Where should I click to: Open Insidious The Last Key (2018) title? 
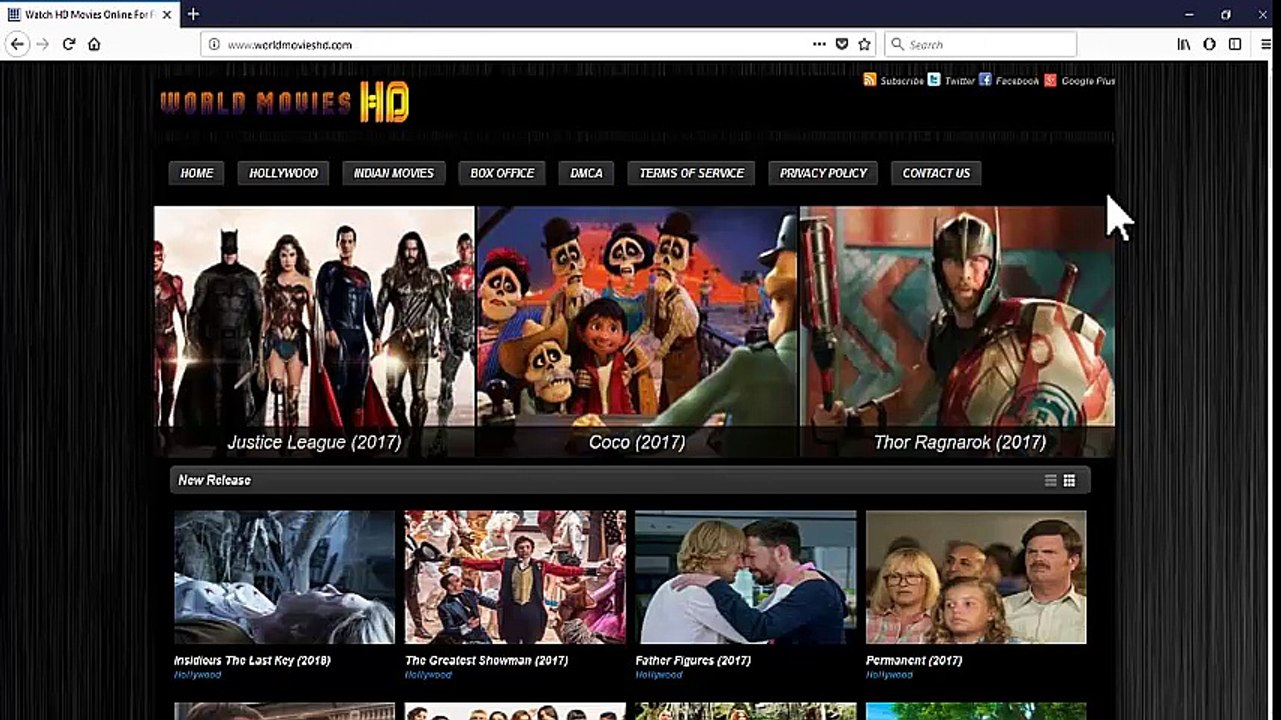pyautogui.click(x=252, y=660)
